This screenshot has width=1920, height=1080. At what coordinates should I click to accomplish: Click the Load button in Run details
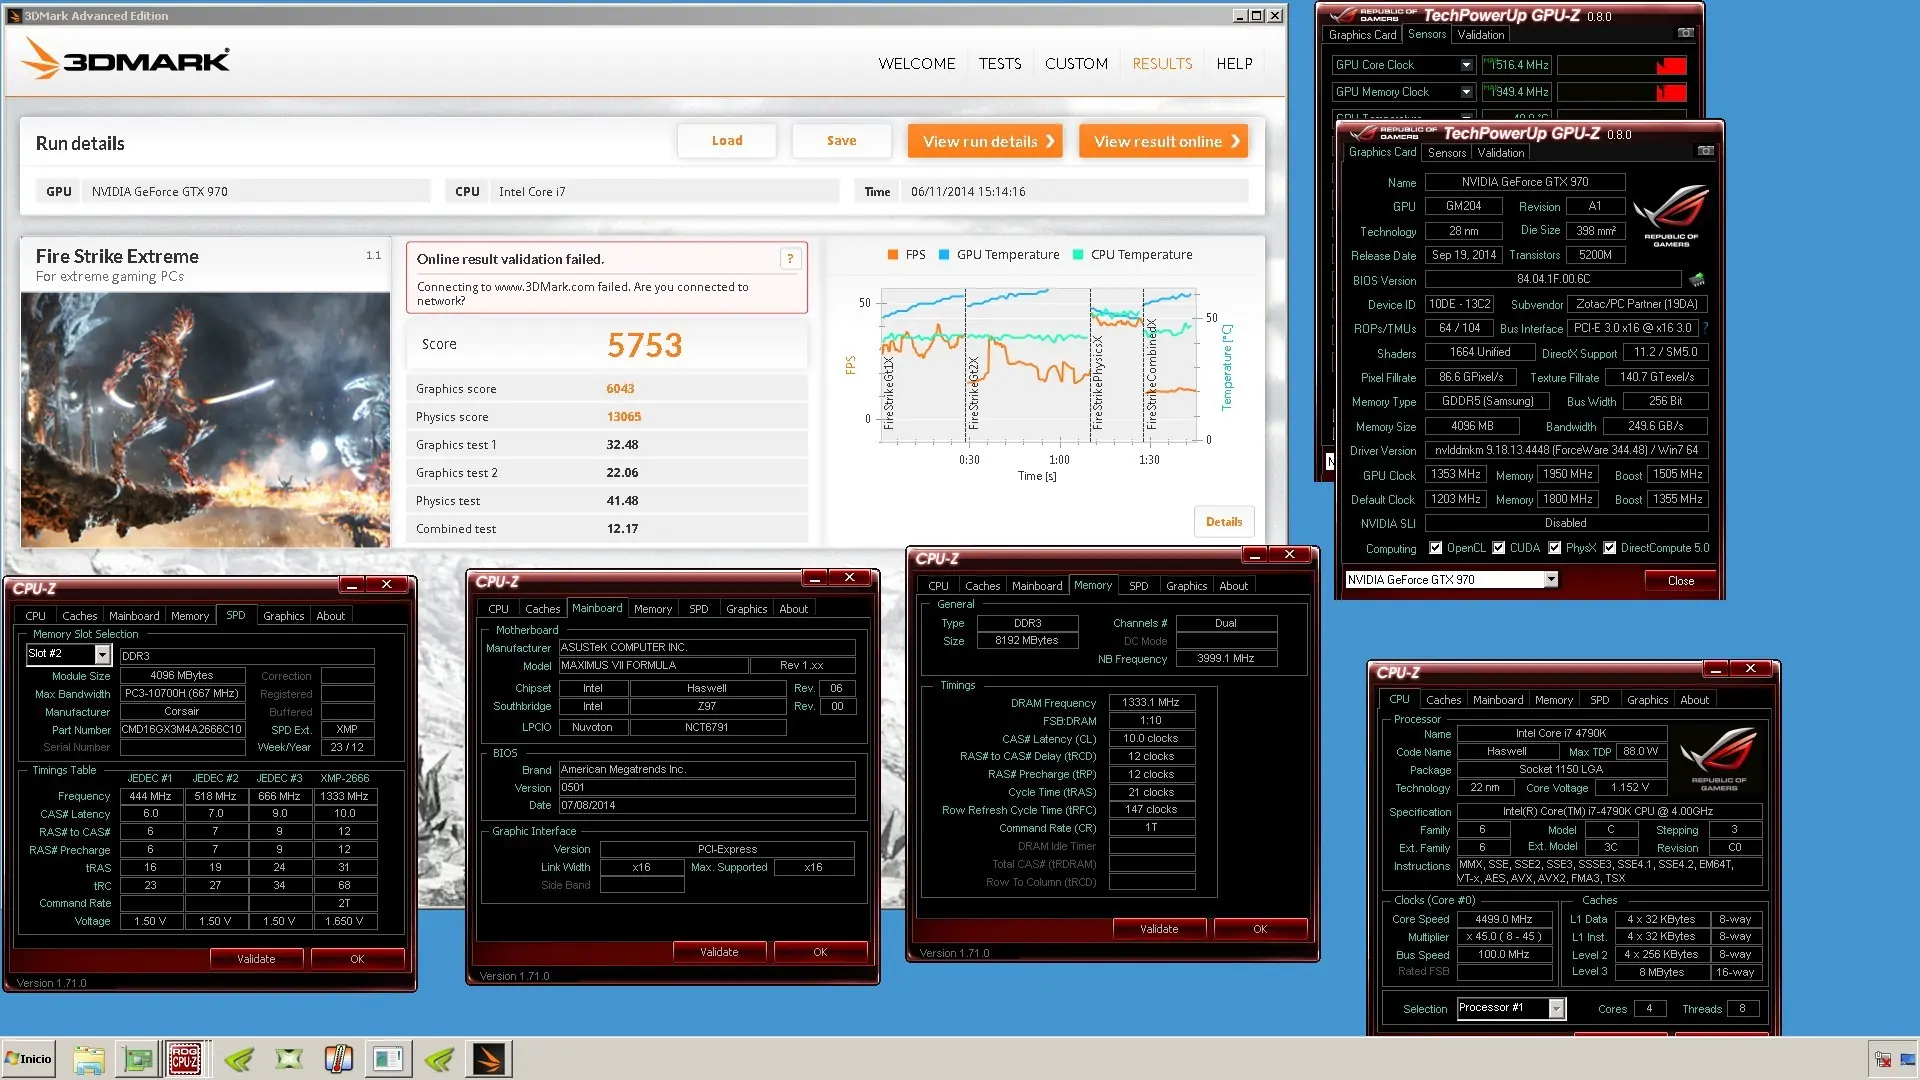(727, 141)
